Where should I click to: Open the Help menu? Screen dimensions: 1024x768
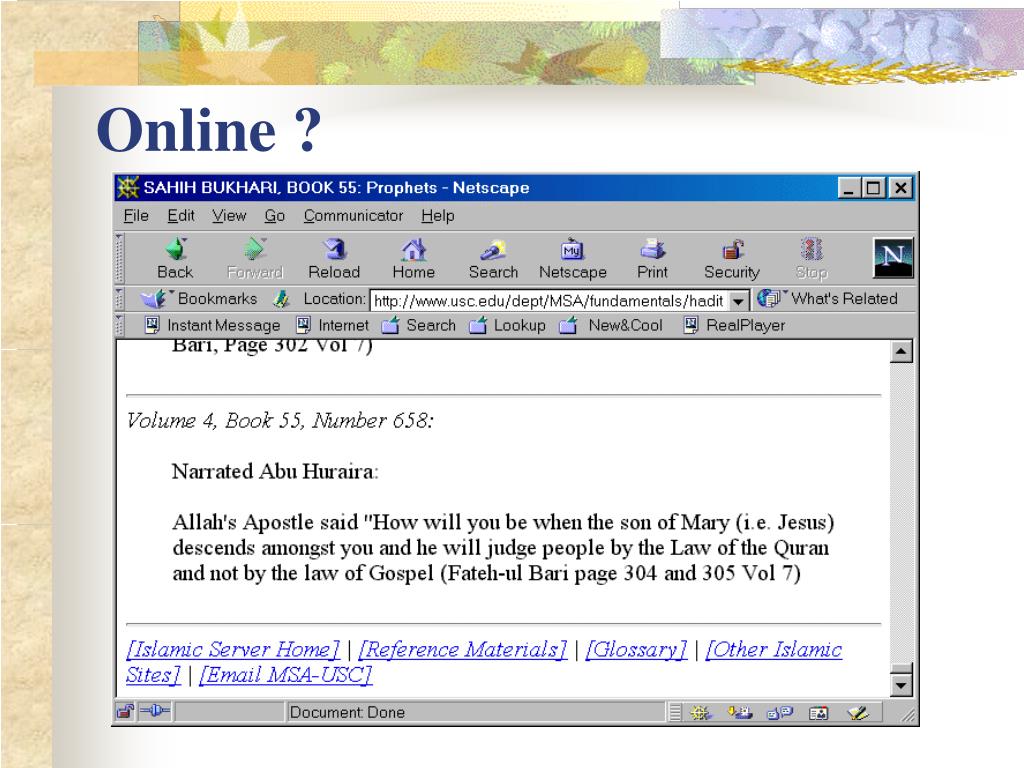coord(438,216)
